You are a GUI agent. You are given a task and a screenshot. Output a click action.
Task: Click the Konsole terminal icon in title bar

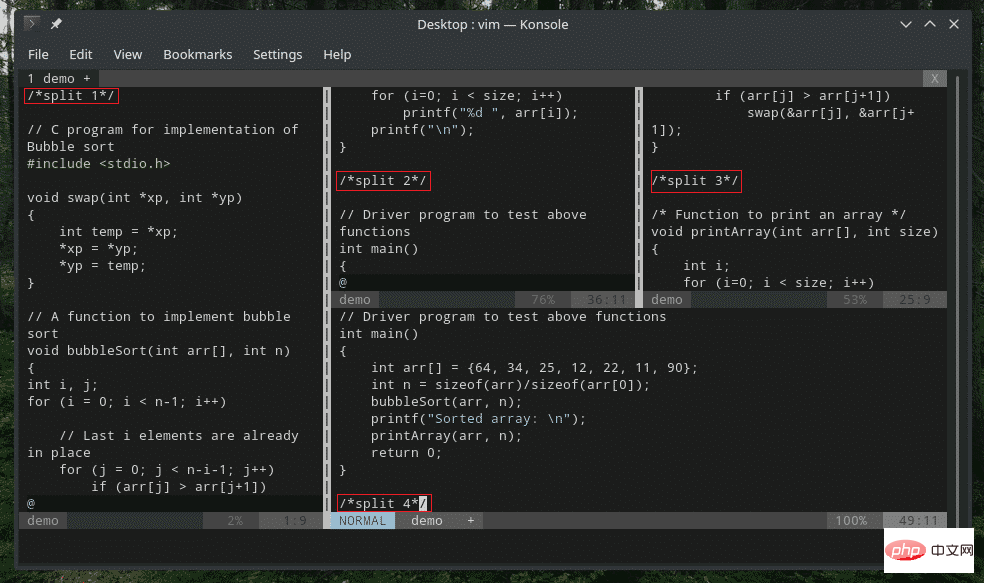(32, 23)
